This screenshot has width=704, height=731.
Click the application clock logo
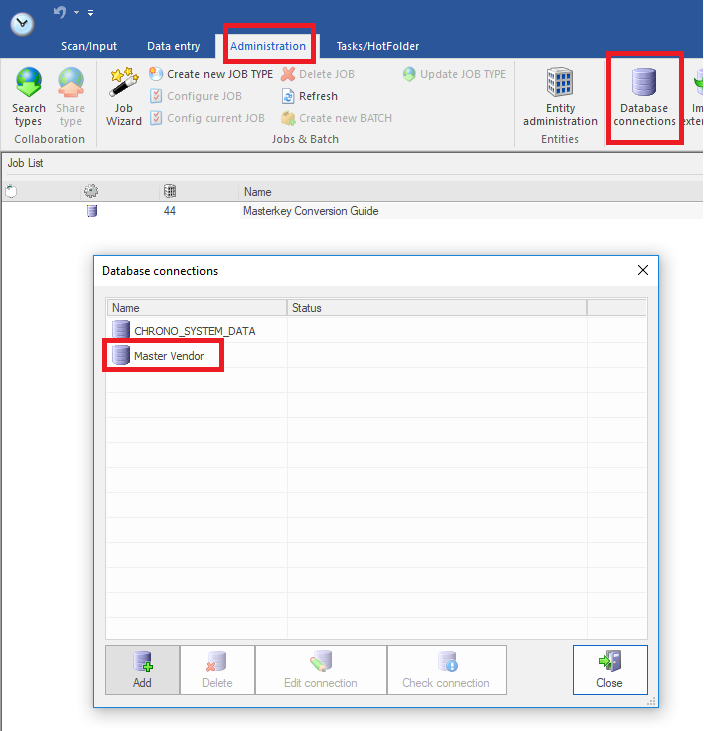click(22, 23)
